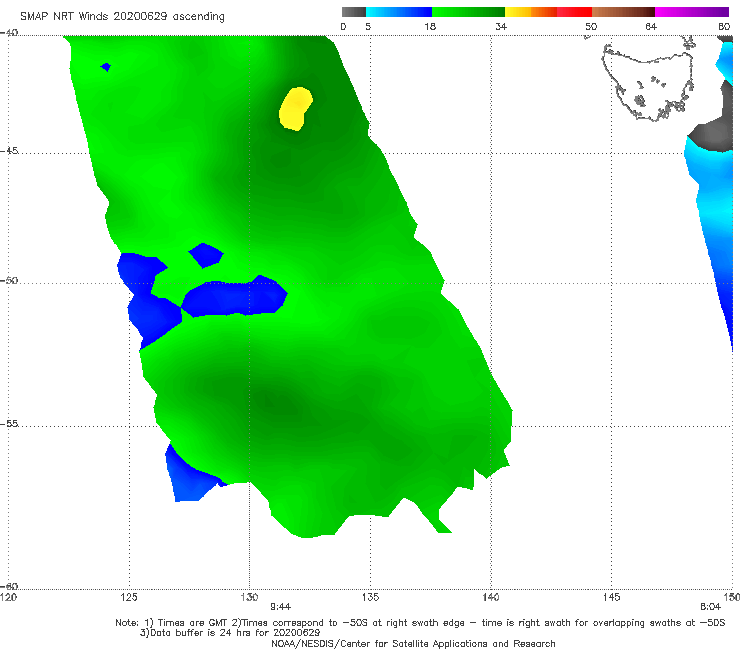Image resolution: width=740 pixels, height=650 pixels.
Task: Click the magenta-purple 64-80 knot segment of the color bar
Action: pyautogui.click(x=692, y=12)
